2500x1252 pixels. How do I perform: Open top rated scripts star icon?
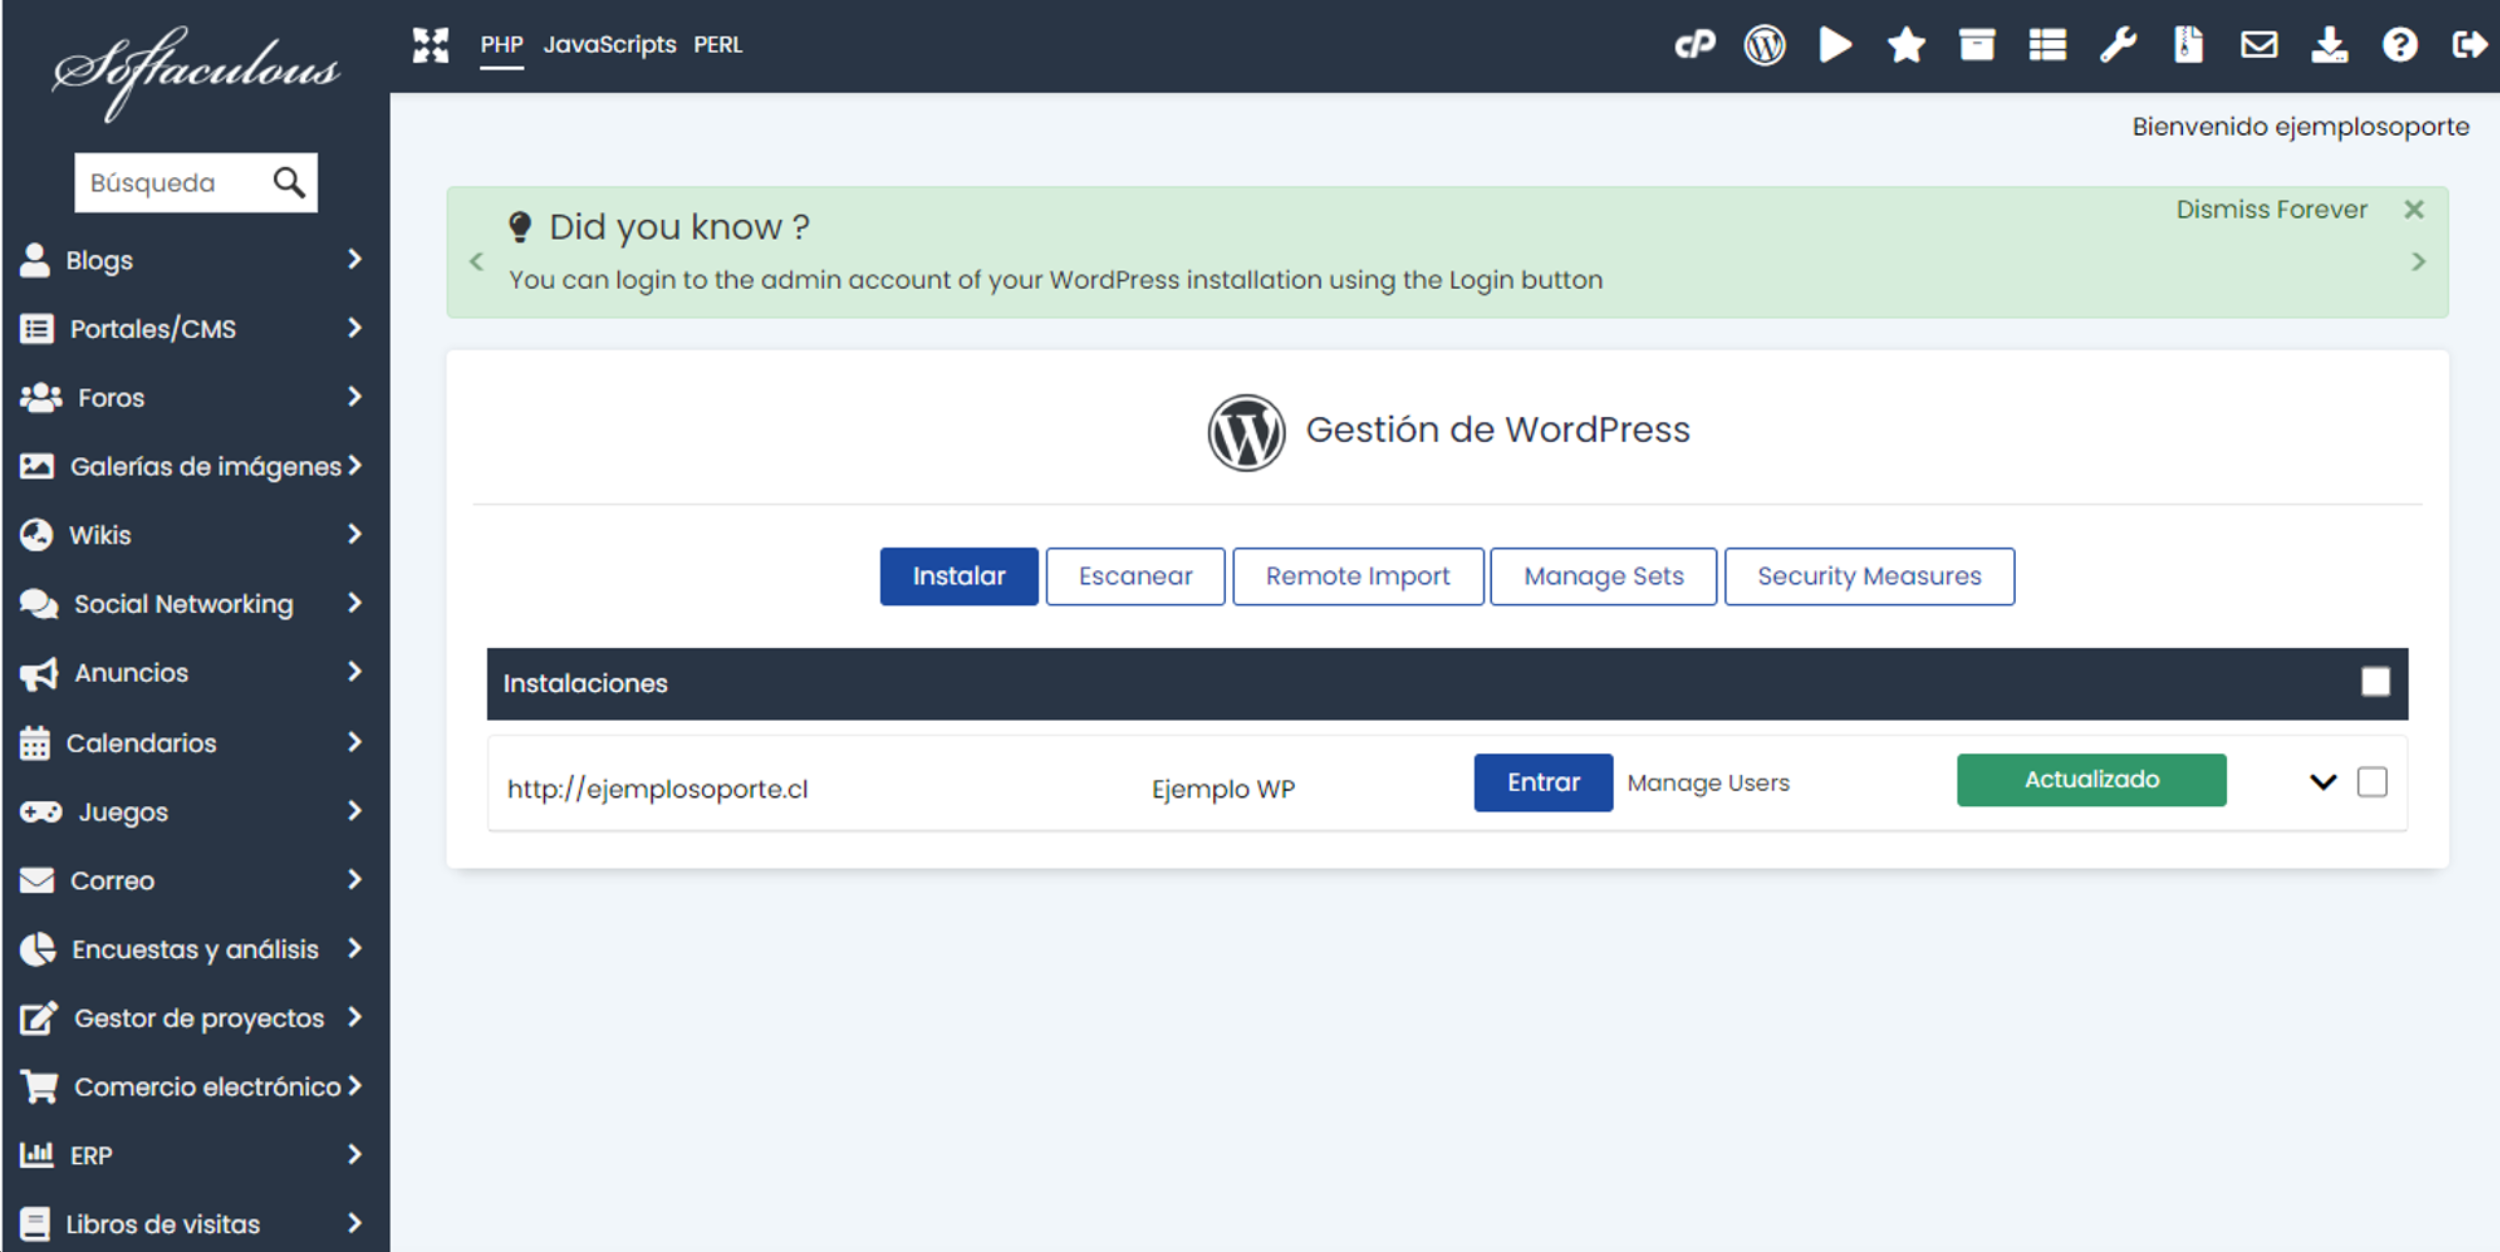pos(1906,45)
